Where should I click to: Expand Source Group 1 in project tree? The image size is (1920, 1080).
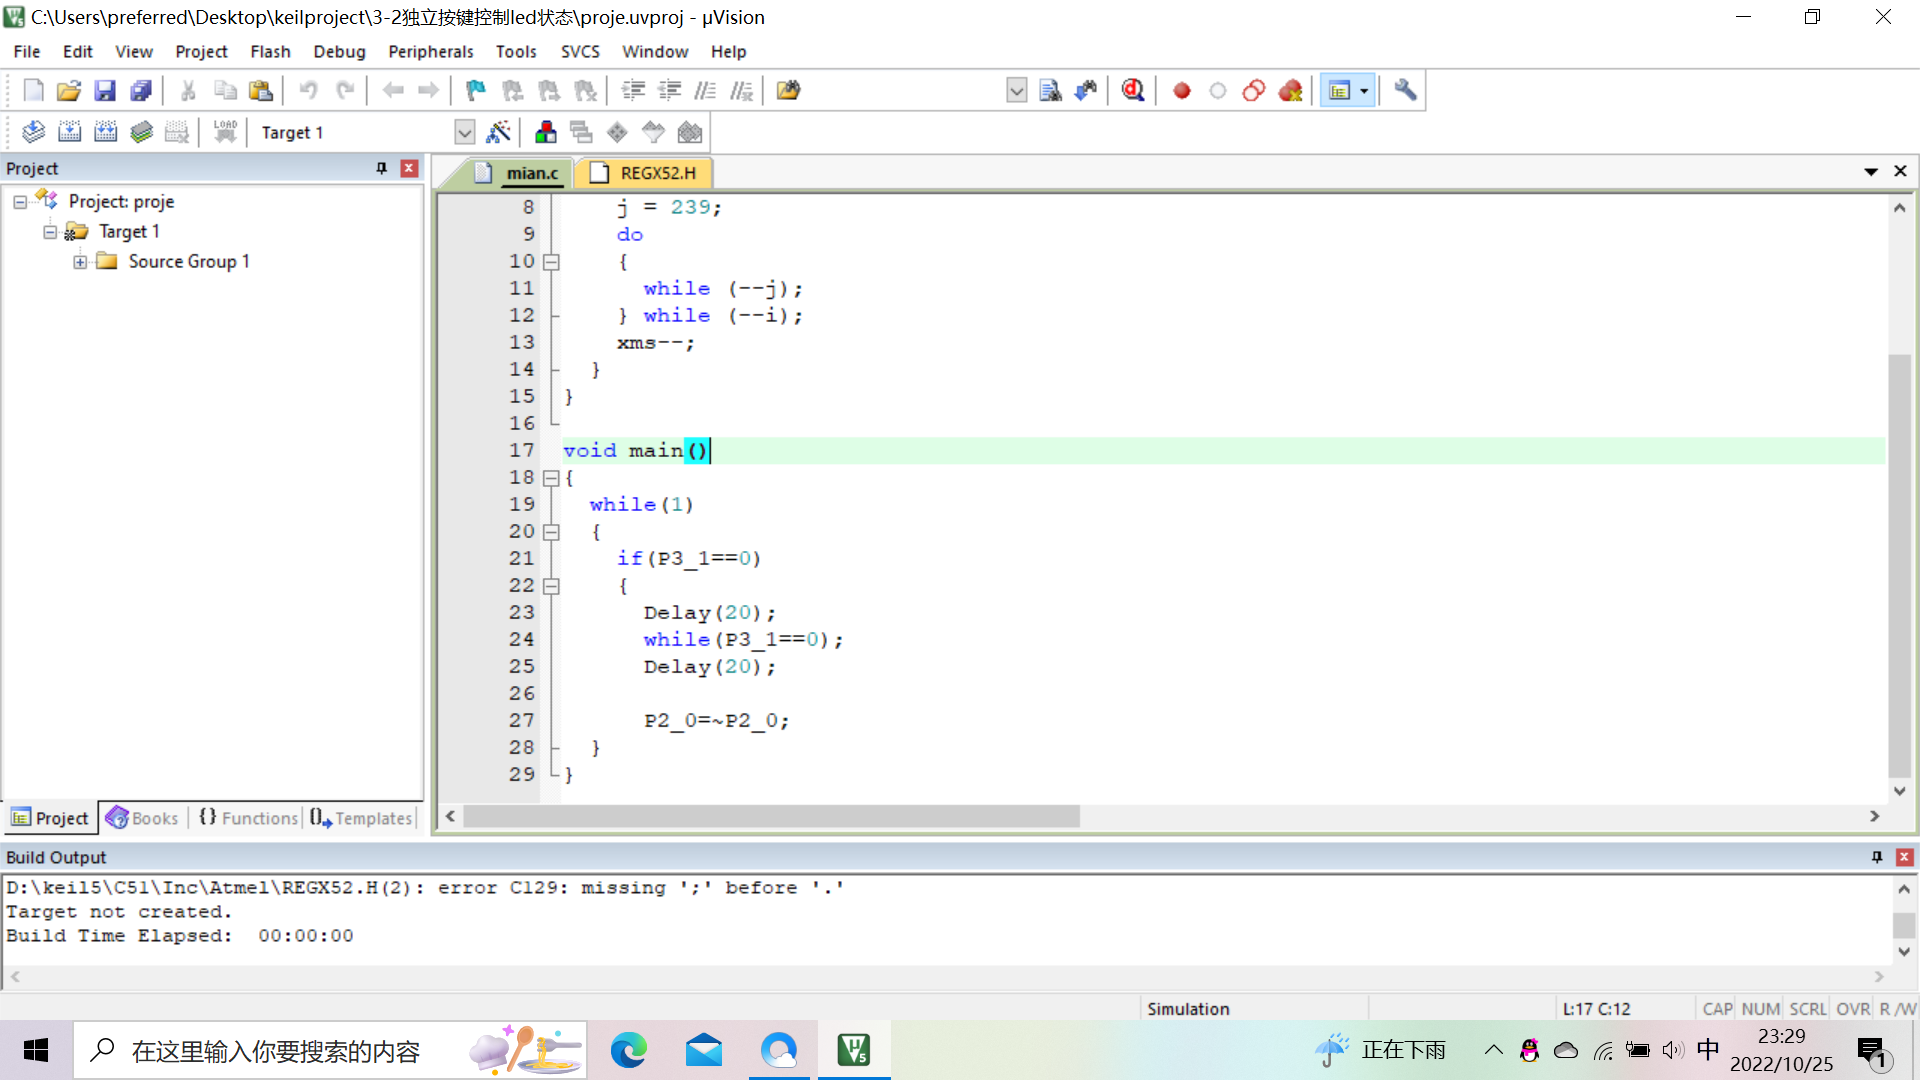[79, 262]
